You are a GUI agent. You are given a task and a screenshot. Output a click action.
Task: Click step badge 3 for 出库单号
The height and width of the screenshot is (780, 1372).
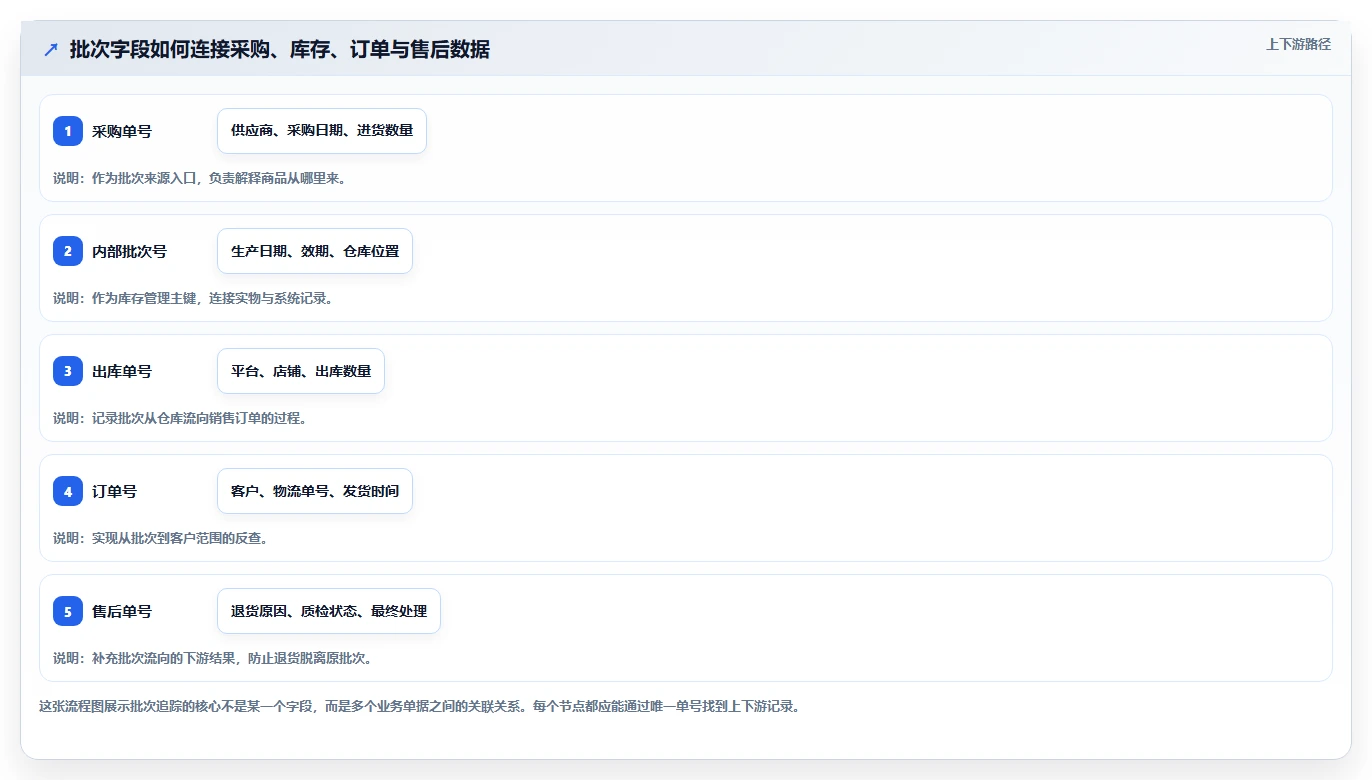point(68,371)
